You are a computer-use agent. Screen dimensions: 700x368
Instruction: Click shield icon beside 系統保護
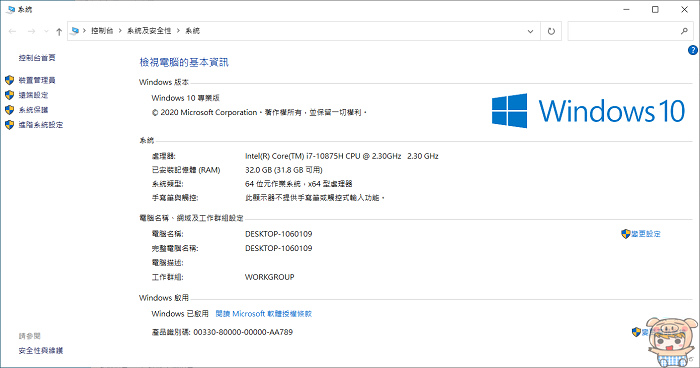[x=9, y=110]
